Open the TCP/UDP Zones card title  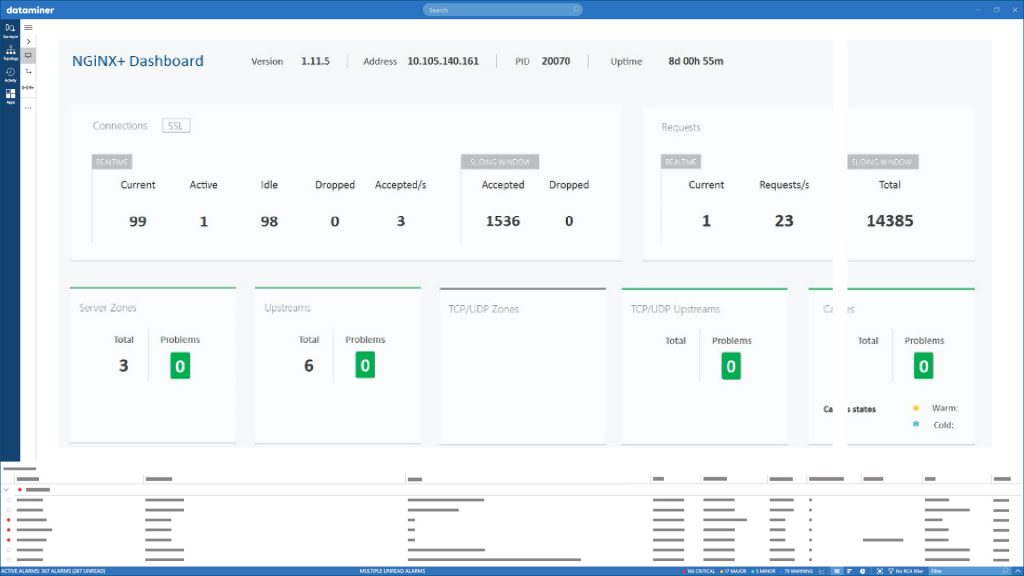(x=484, y=309)
